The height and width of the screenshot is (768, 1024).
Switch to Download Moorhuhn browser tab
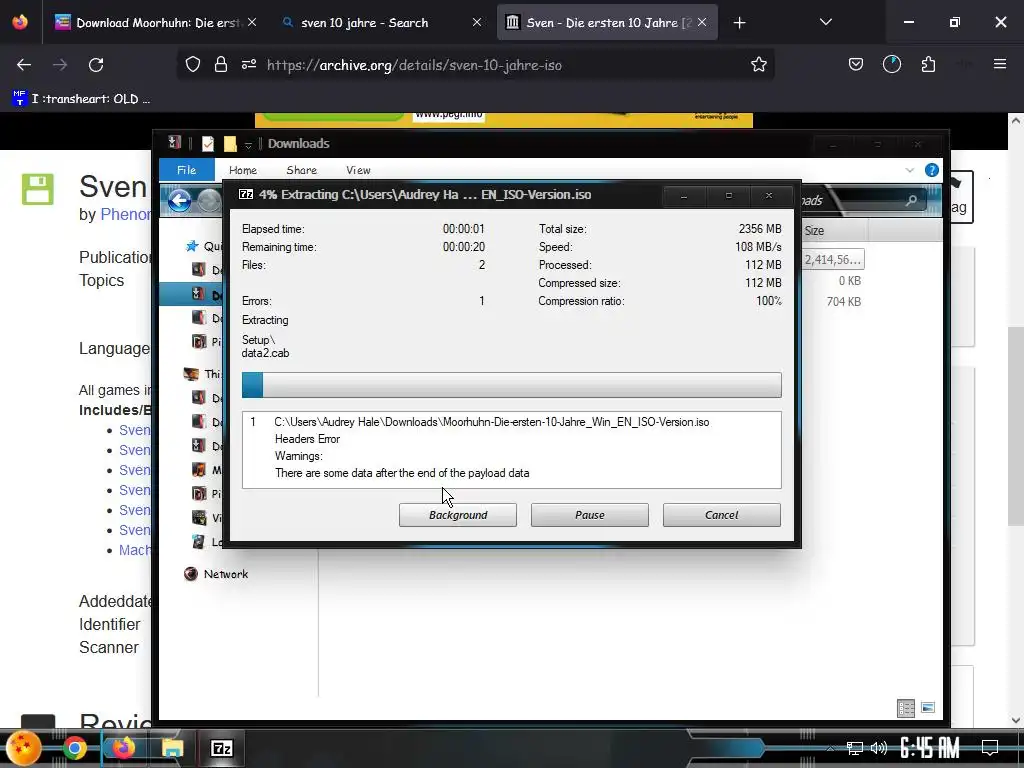[x=157, y=23]
